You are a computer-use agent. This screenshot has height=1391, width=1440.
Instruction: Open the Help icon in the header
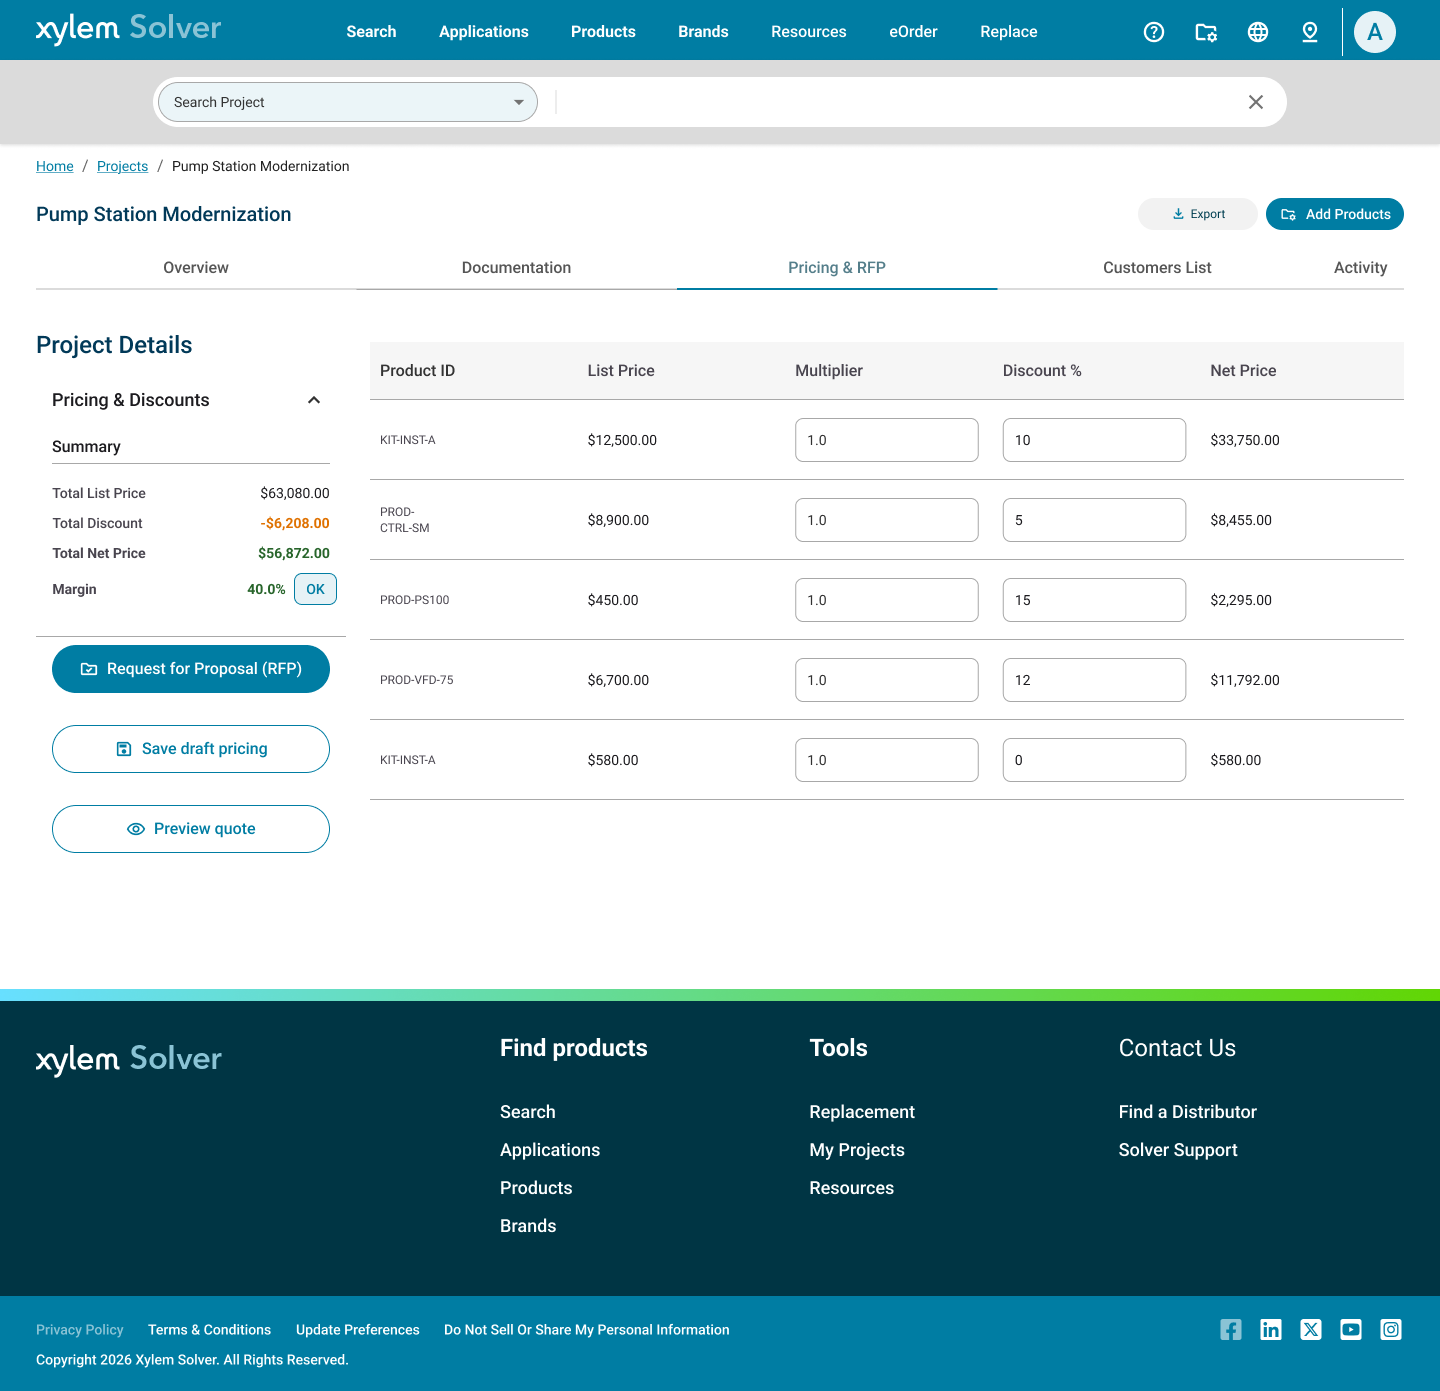click(x=1154, y=31)
